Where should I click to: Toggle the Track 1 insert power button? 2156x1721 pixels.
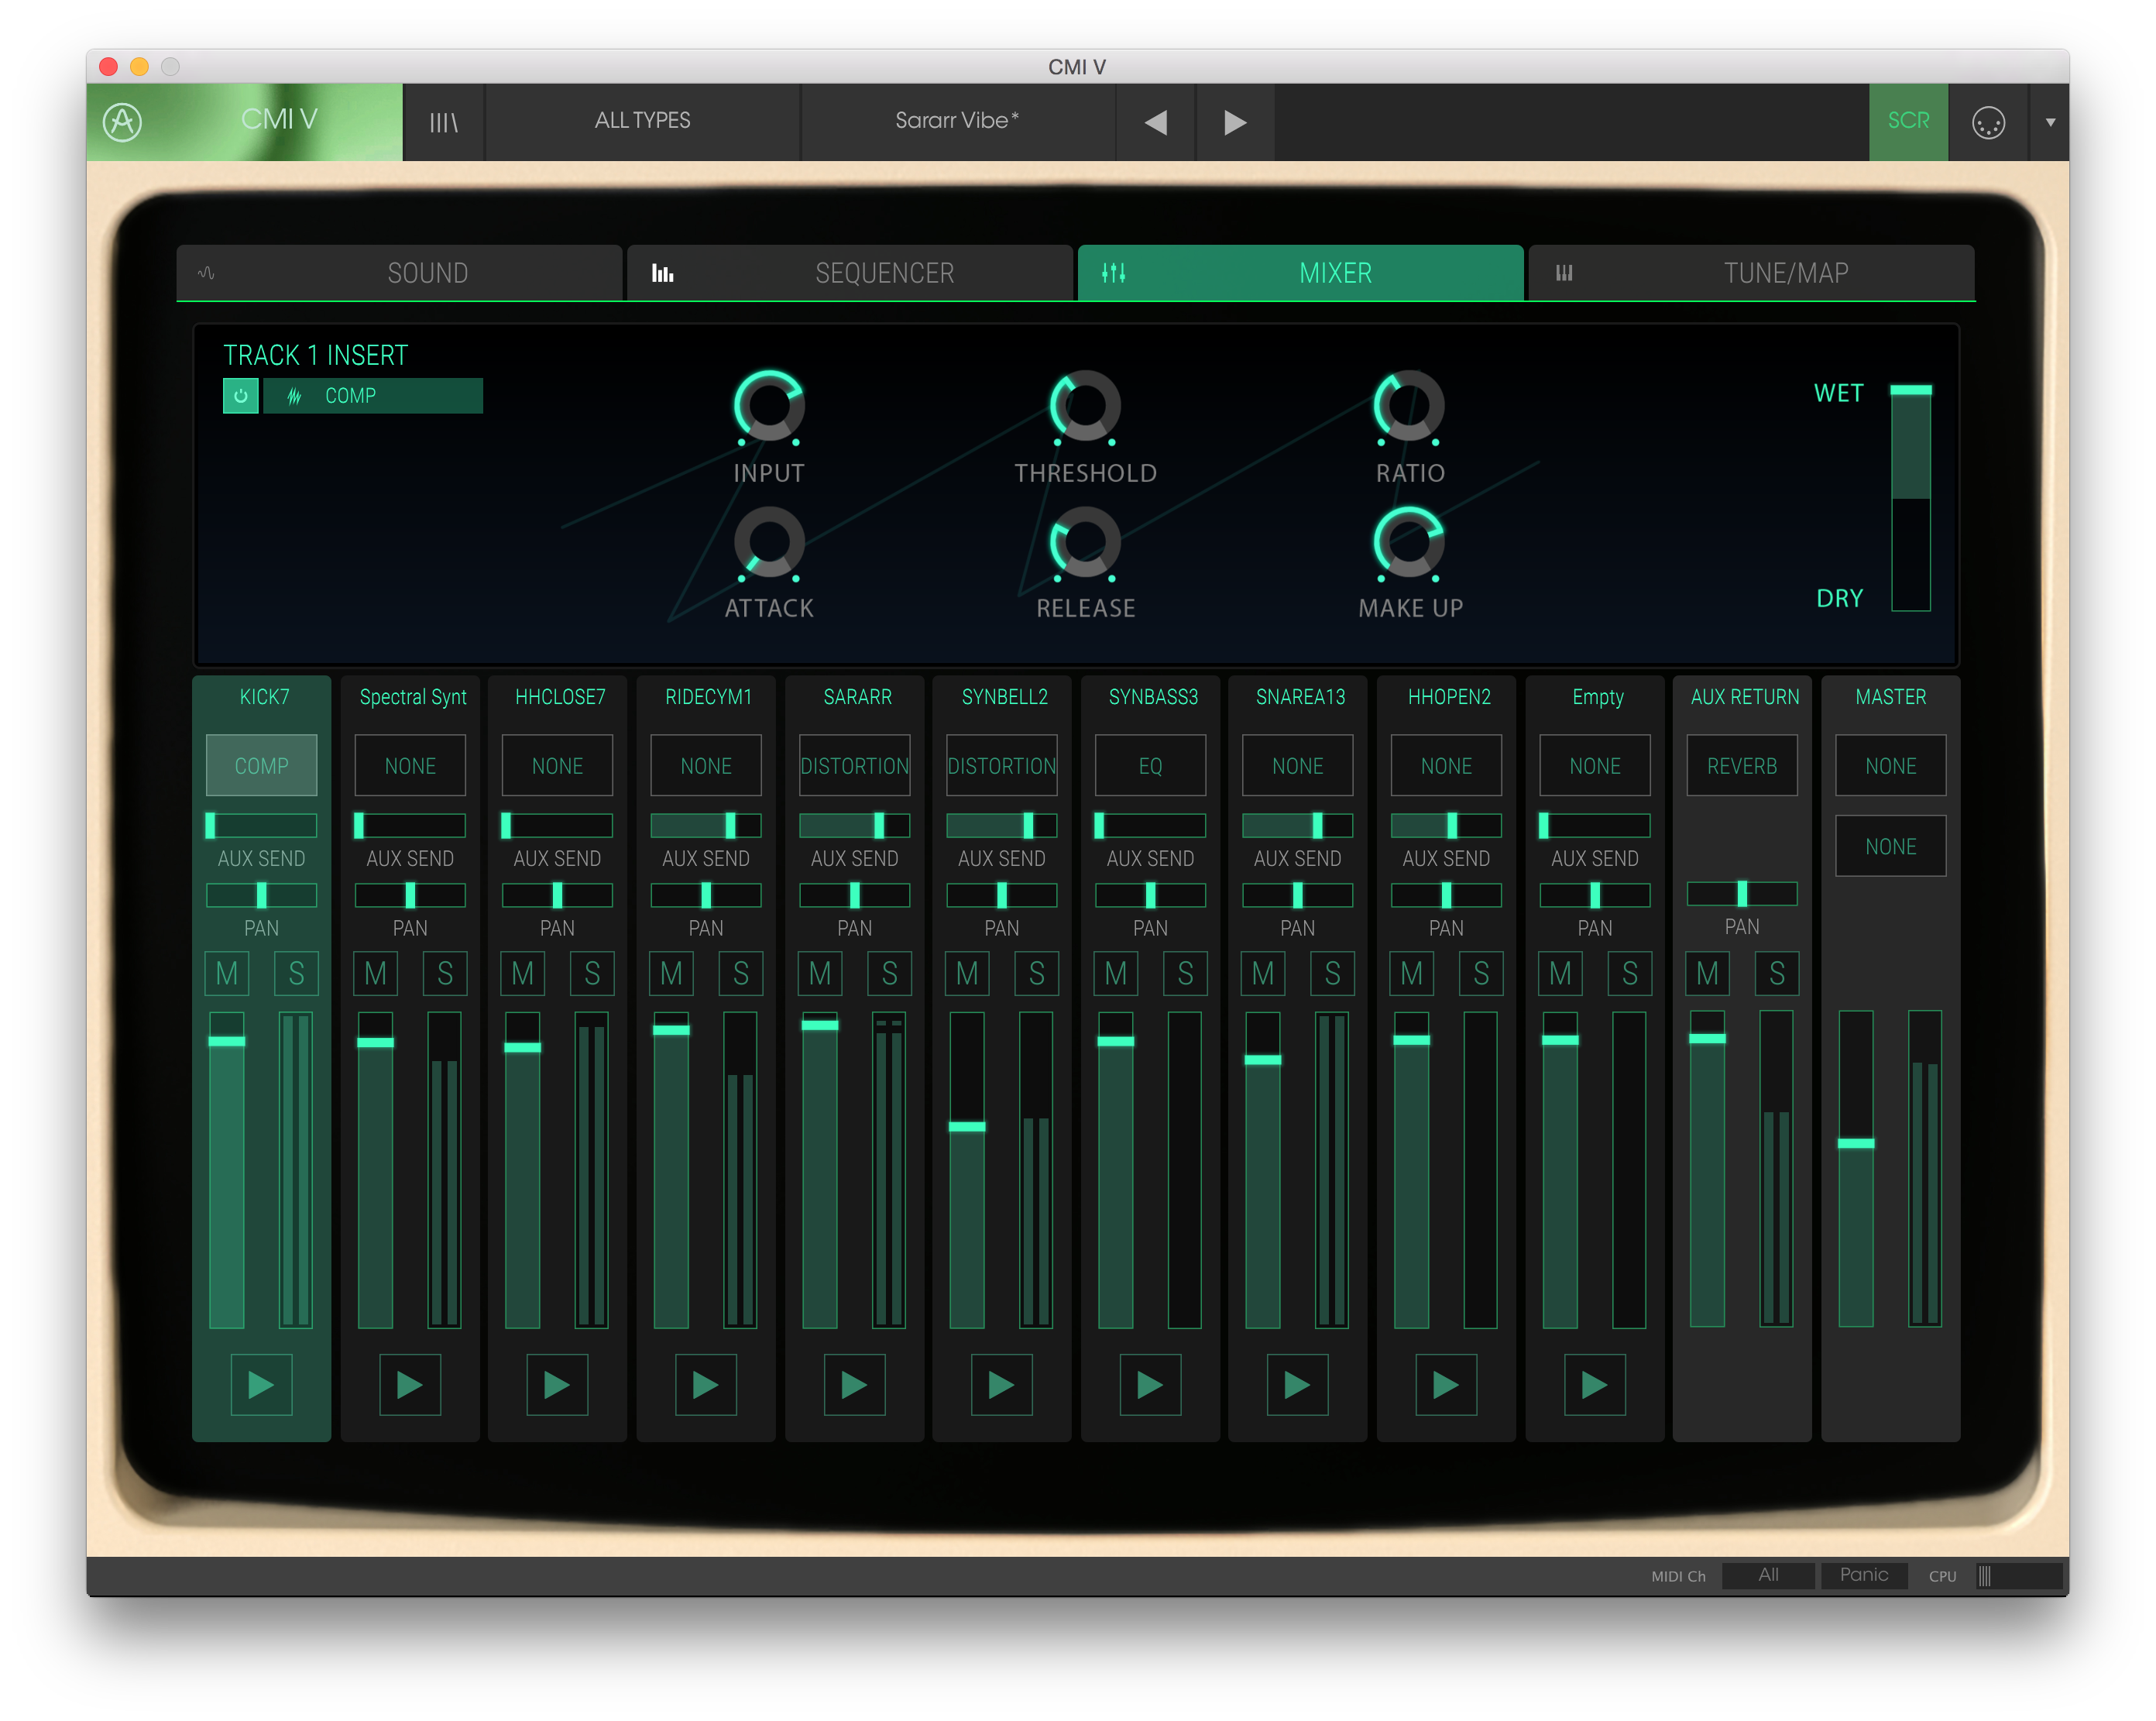[240, 396]
